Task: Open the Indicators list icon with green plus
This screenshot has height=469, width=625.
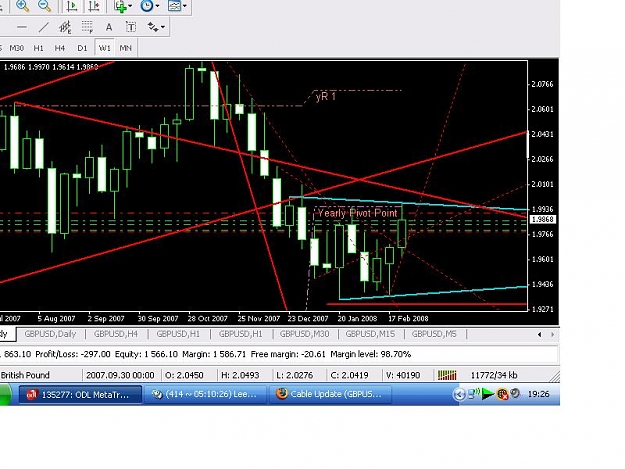Action: coord(120,6)
